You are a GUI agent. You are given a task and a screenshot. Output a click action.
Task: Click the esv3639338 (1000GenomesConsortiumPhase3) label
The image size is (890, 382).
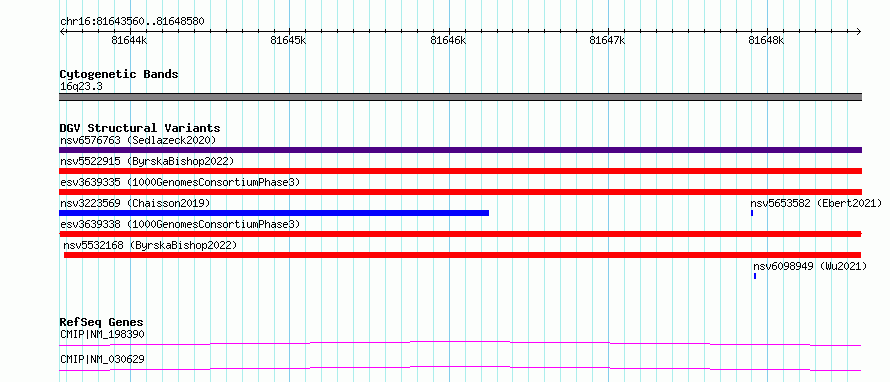pyautogui.click(x=179, y=224)
